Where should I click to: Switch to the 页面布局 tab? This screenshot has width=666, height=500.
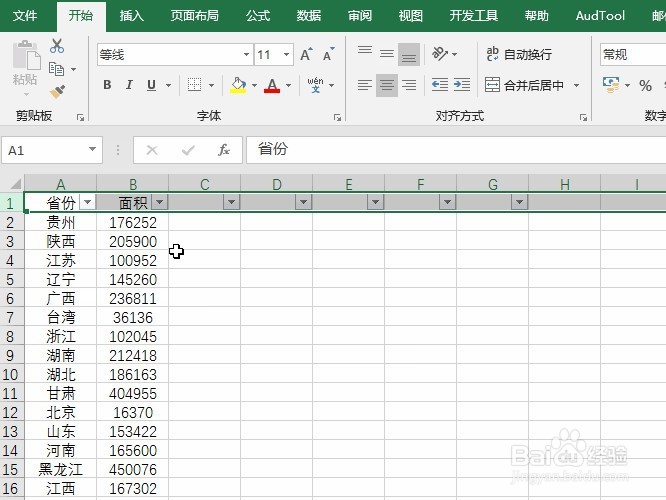click(195, 16)
